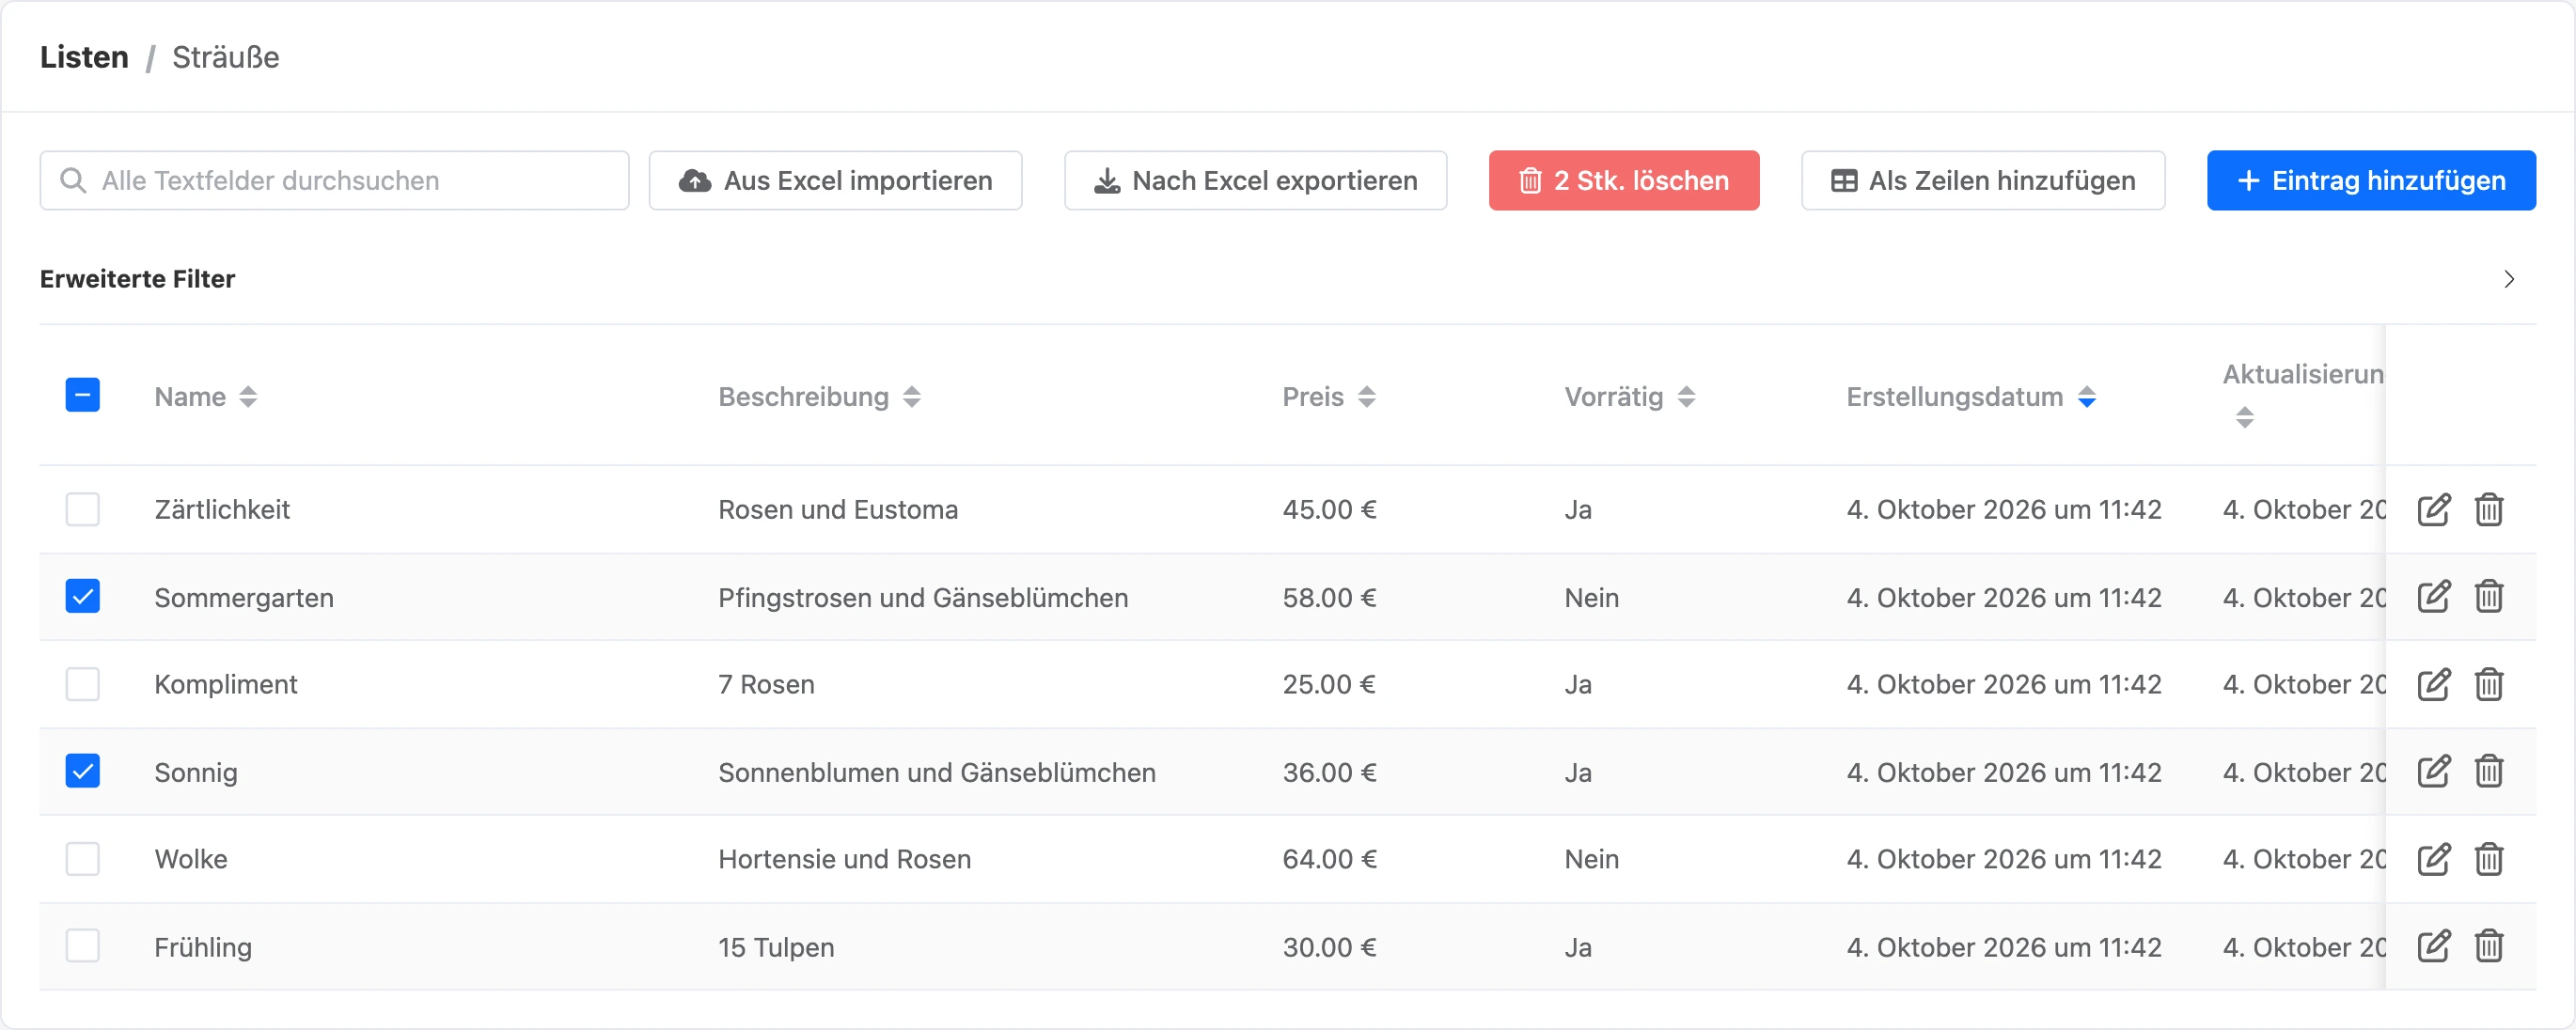This screenshot has width=2576, height=1030.
Task: Toggle the select-all header checkbox
Action: pos(83,395)
